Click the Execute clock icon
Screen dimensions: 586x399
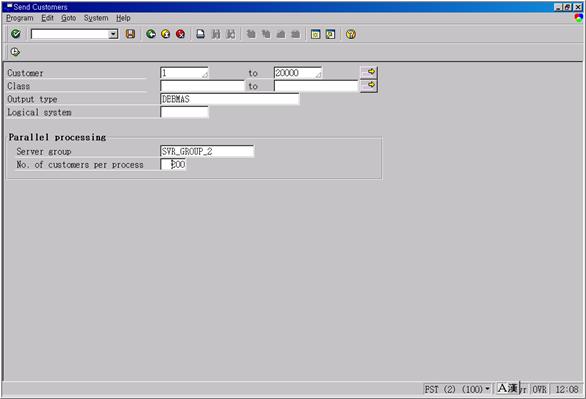click(x=15, y=52)
